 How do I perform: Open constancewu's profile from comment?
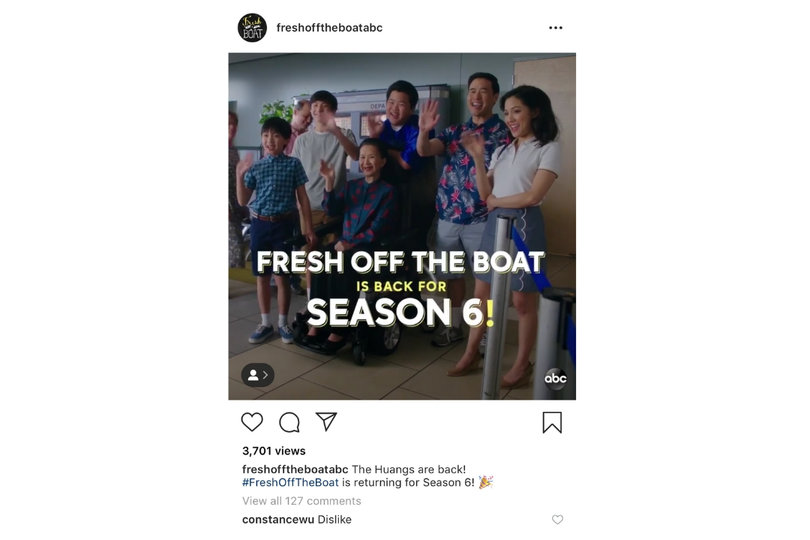tap(278, 519)
